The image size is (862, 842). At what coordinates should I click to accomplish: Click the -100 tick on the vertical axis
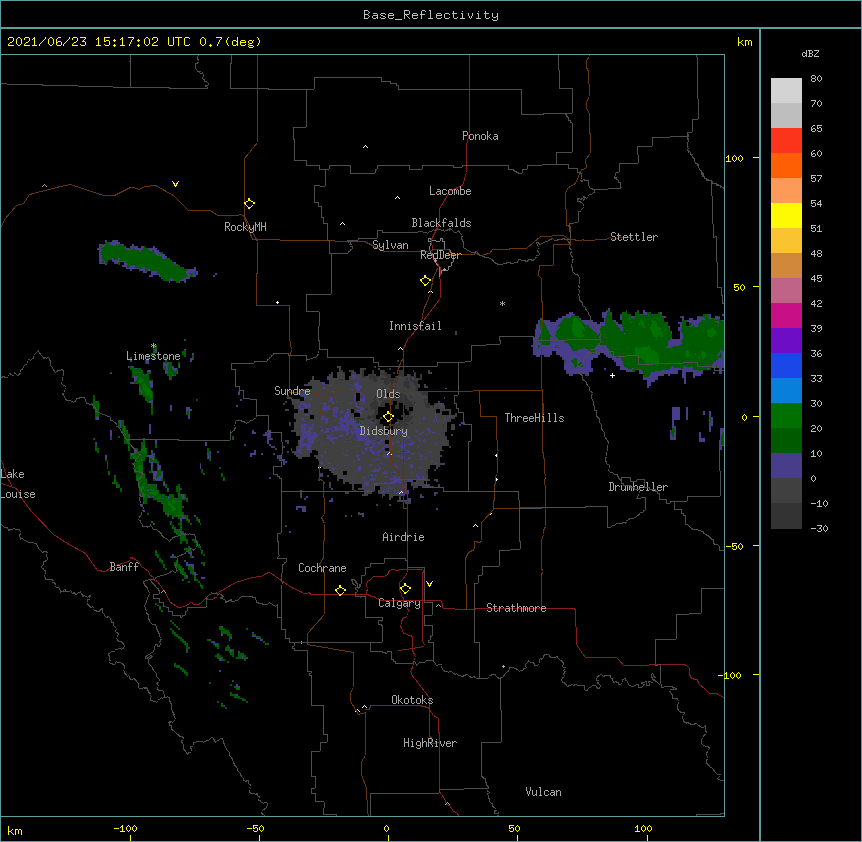[731, 675]
